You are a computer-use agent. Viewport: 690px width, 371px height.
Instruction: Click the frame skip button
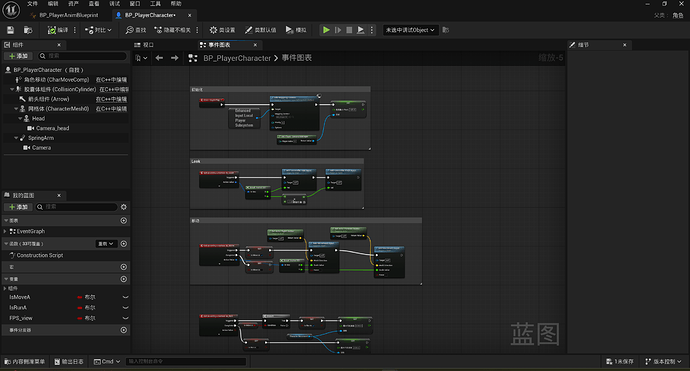point(338,30)
